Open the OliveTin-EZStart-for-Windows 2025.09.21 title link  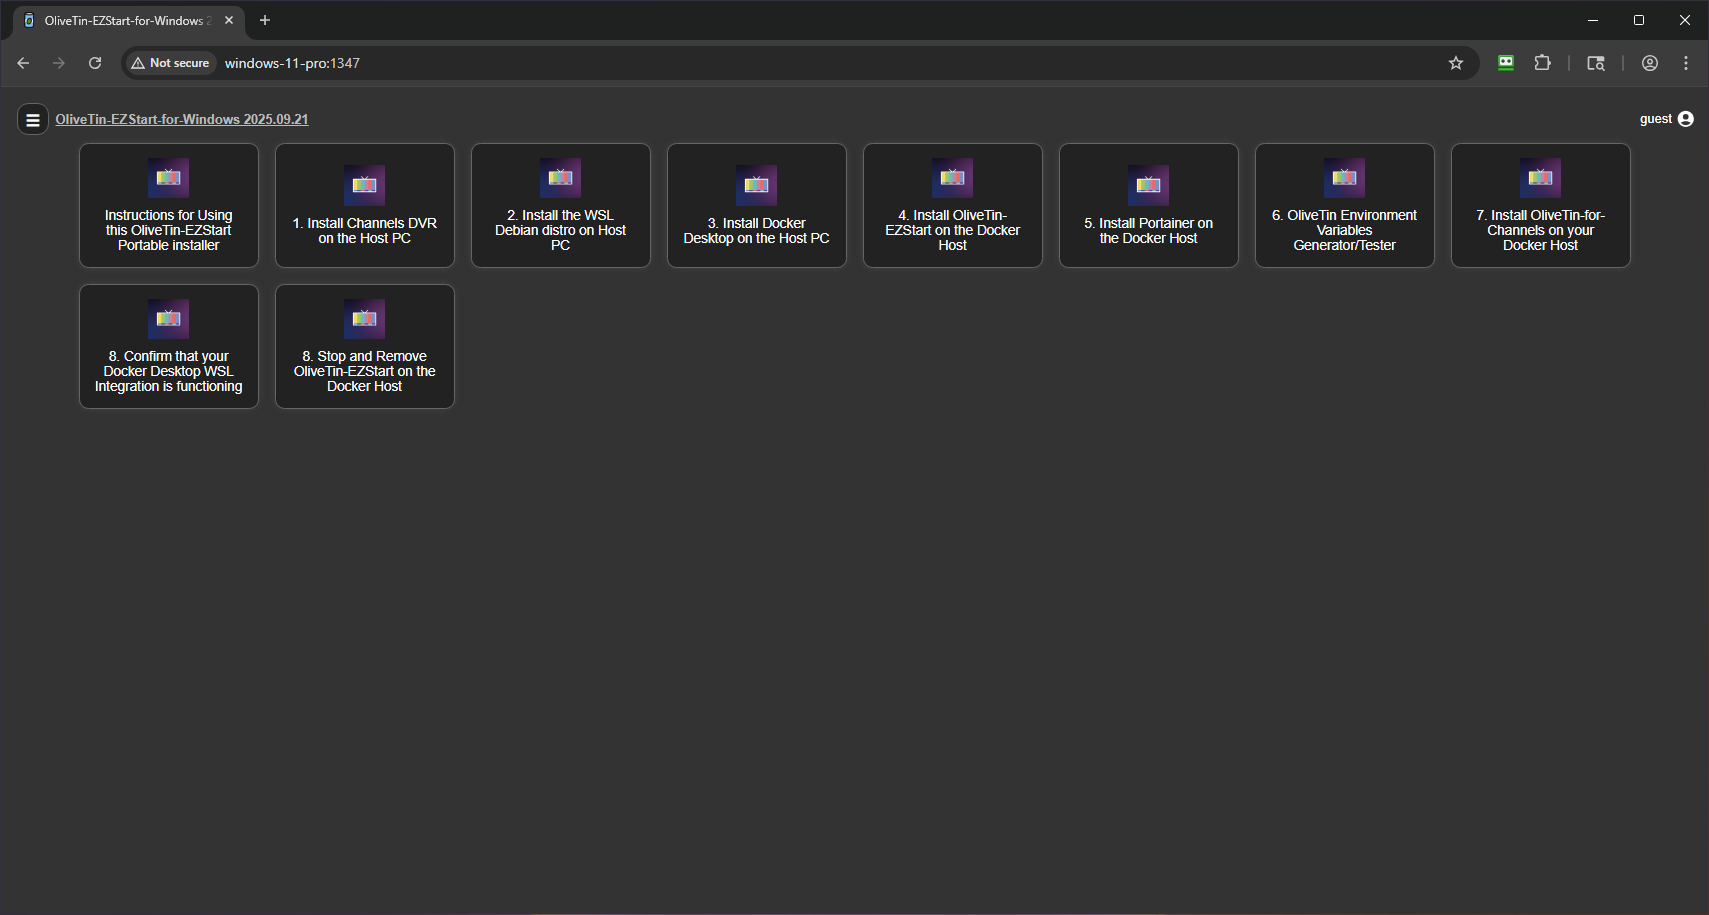(181, 119)
